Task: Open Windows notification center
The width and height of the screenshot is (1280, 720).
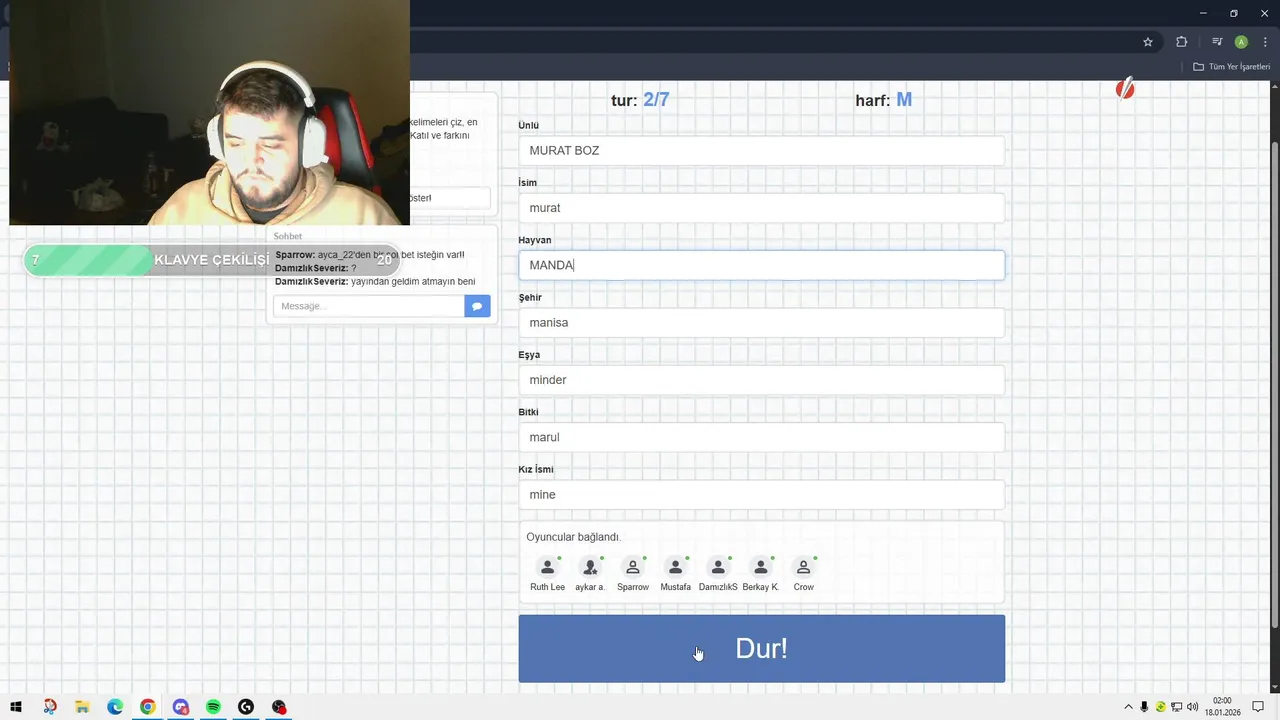Action: (x=1259, y=707)
